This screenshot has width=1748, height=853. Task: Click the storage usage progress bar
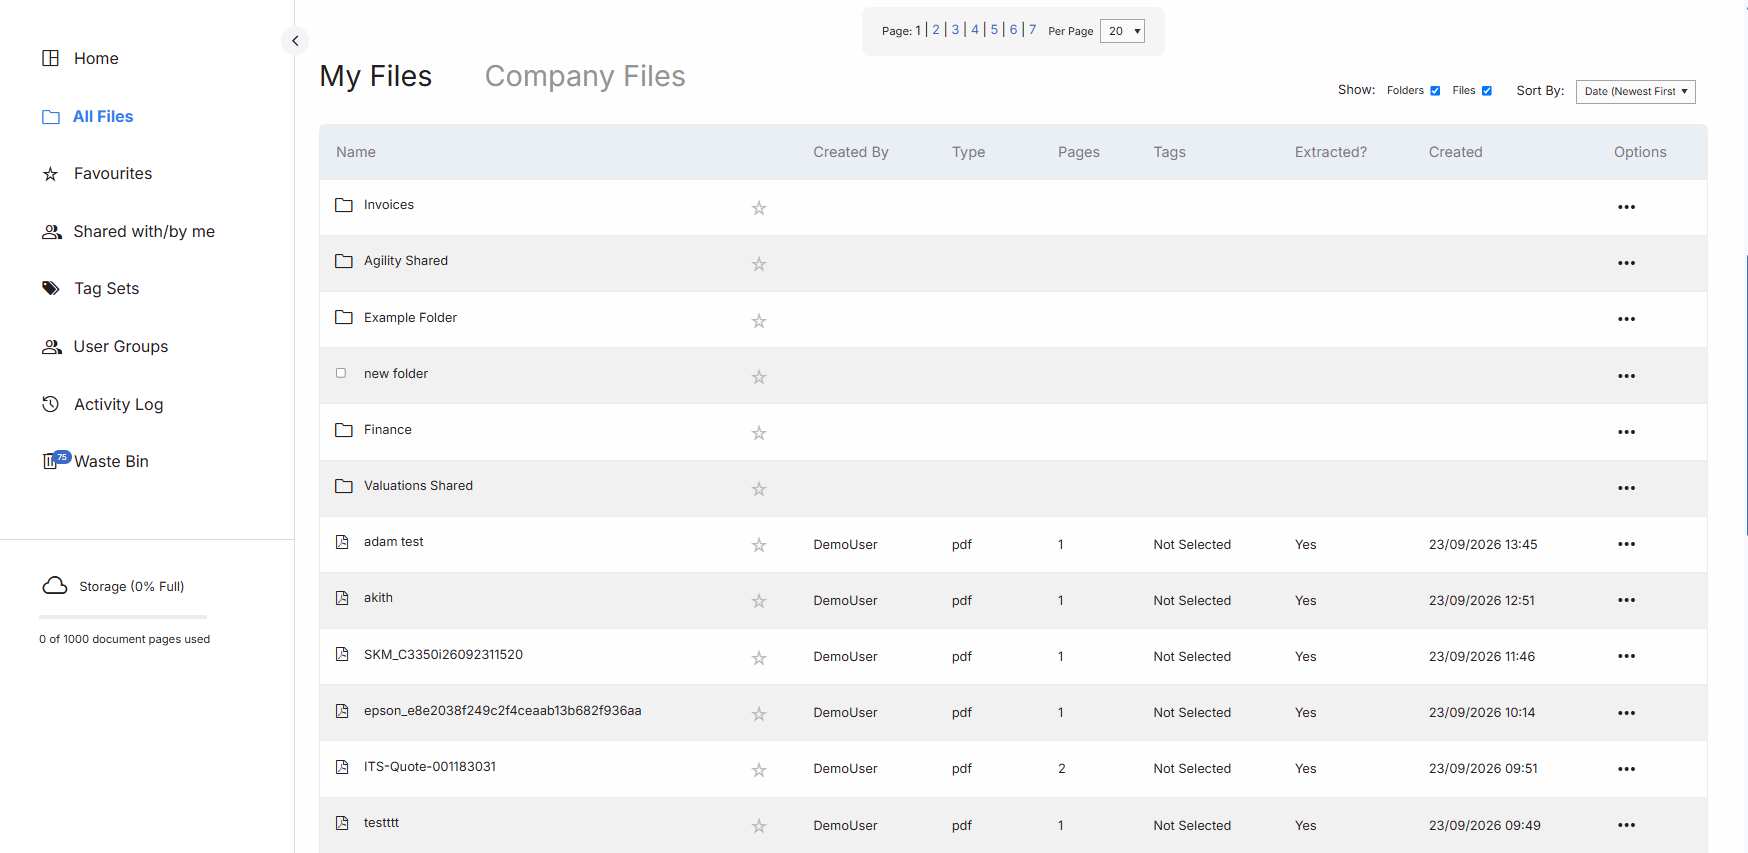coord(123,617)
